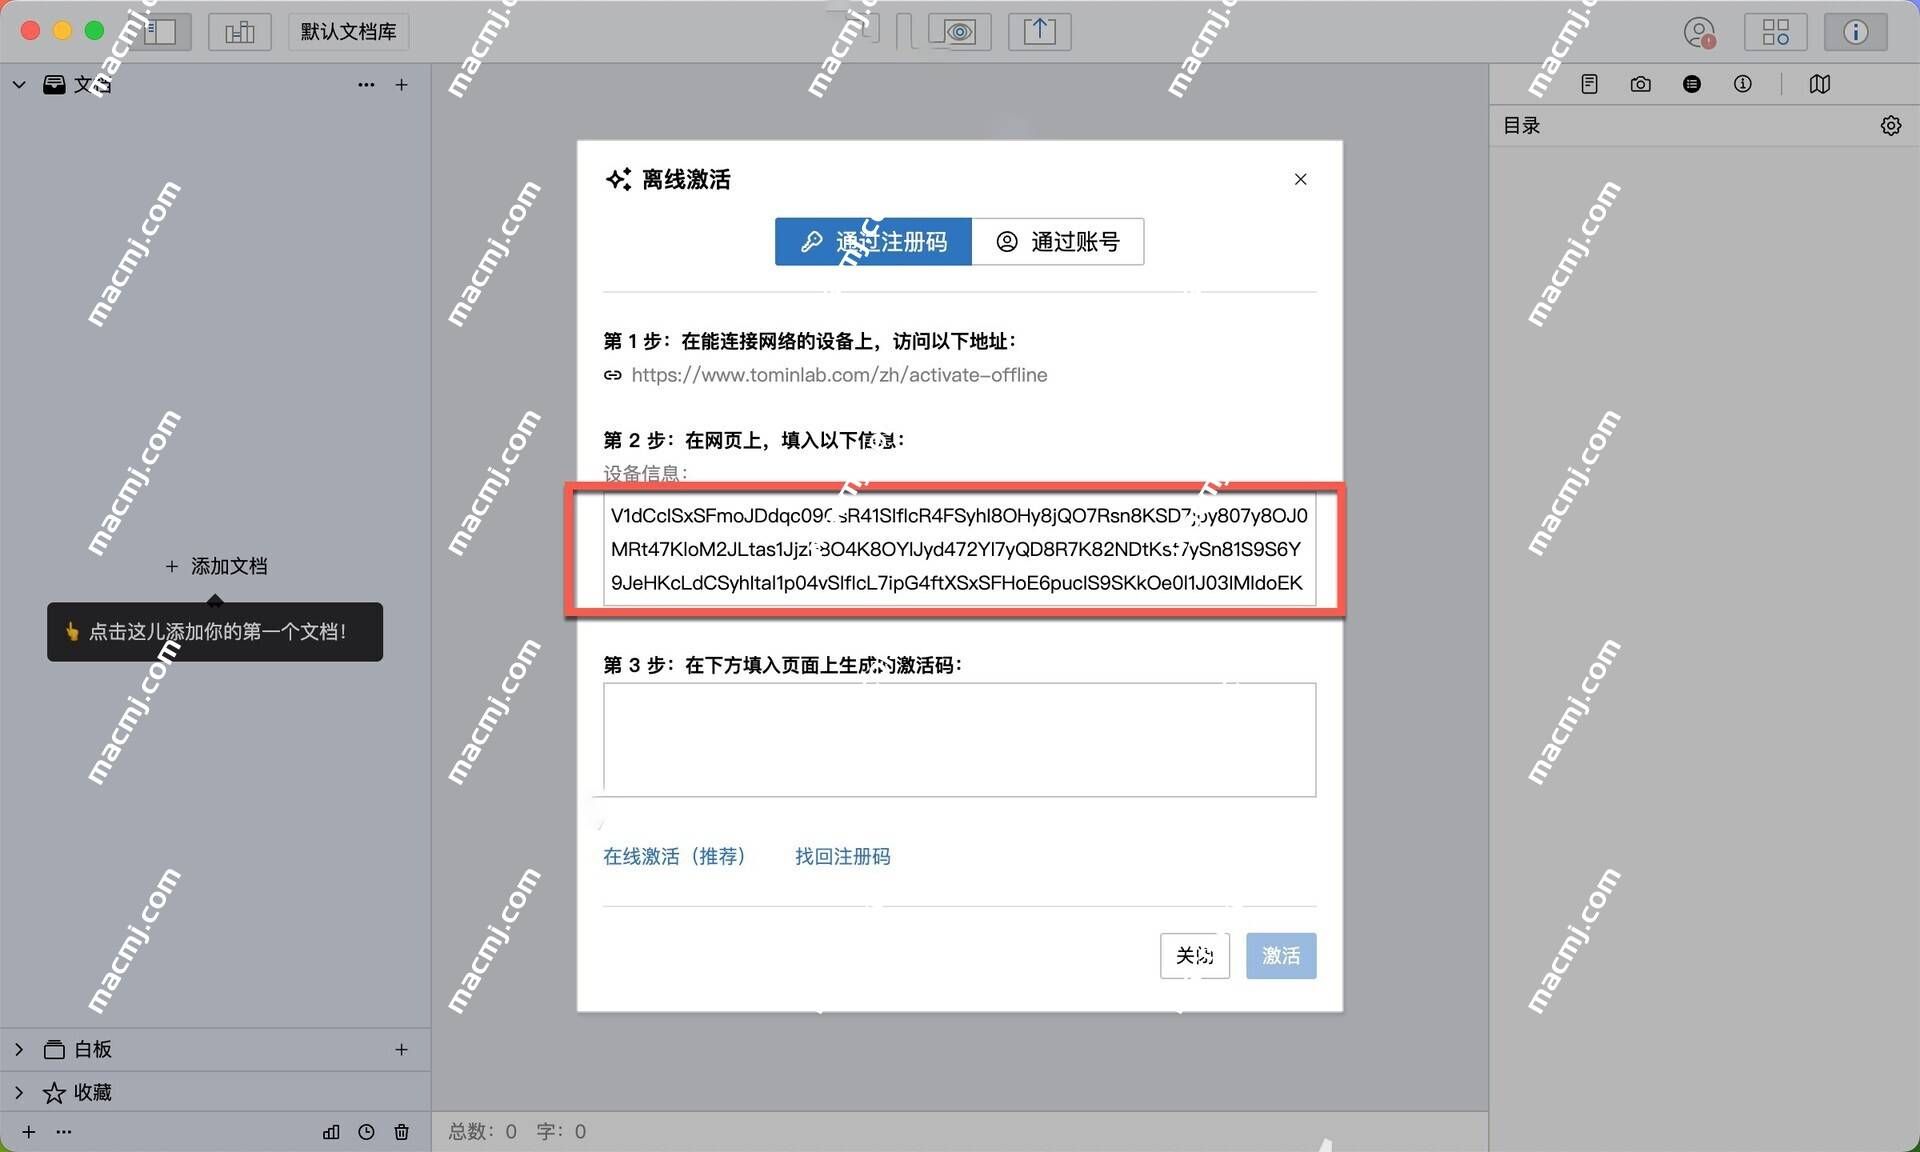1920x1152 pixels.
Task: Click 添加文档 to add a document
Action: (x=216, y=566)
